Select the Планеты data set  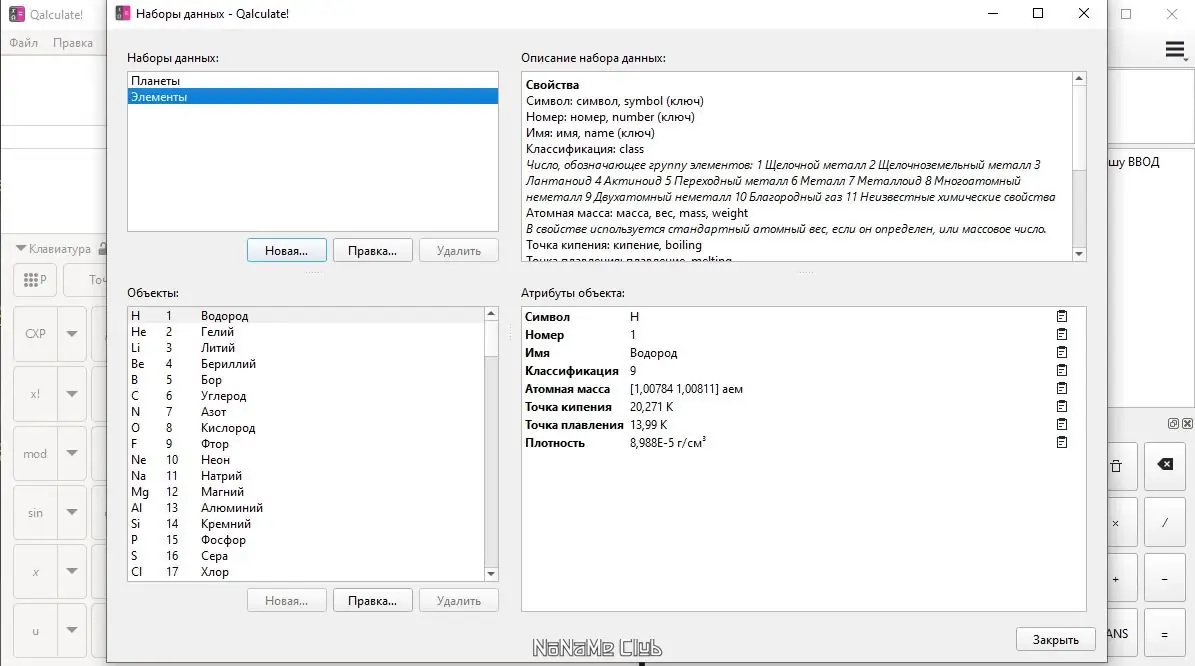click(x=312, y=81)
